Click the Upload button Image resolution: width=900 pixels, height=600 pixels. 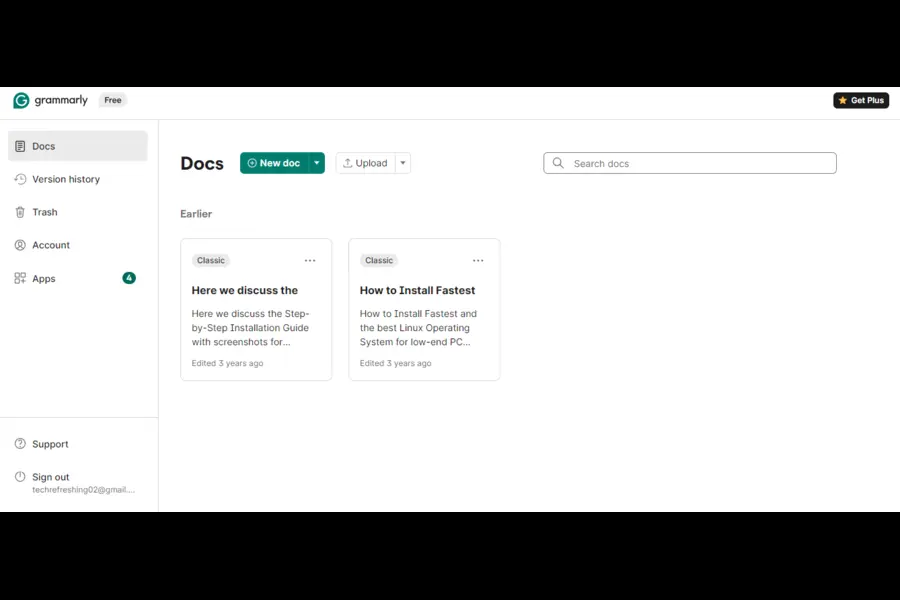click(x=366, y=162)
